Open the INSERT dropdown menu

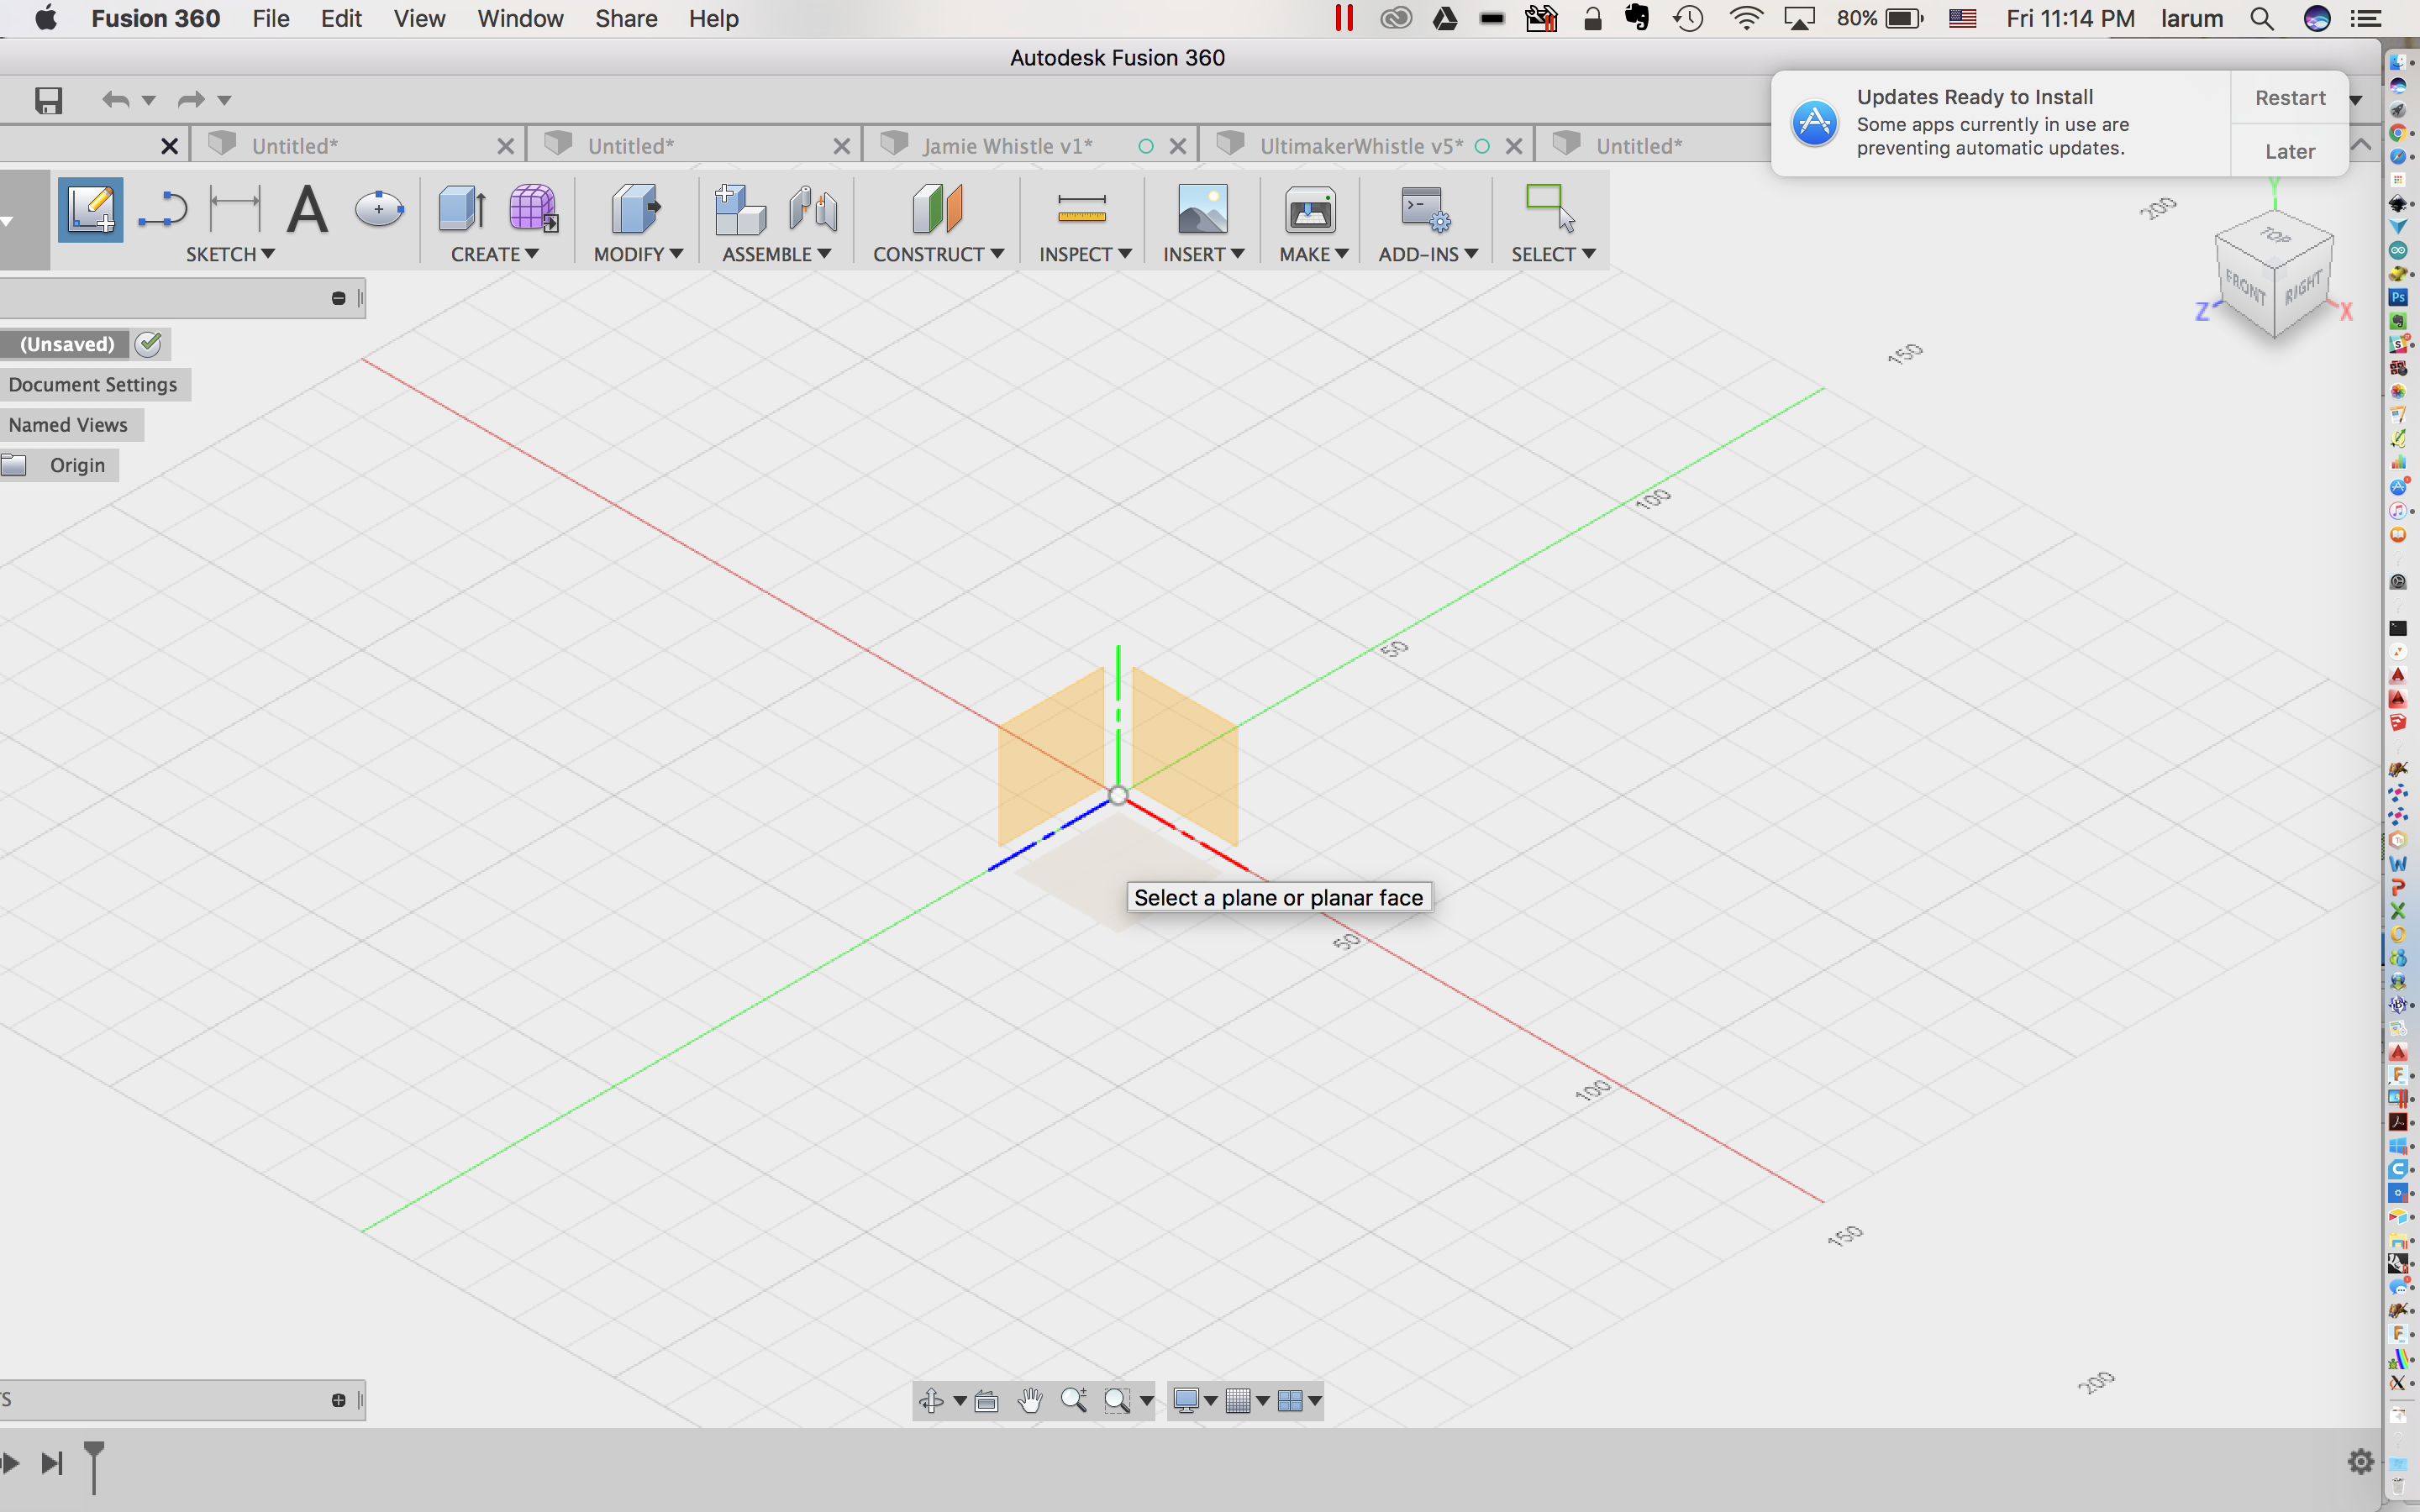[x=1203, y=254]
